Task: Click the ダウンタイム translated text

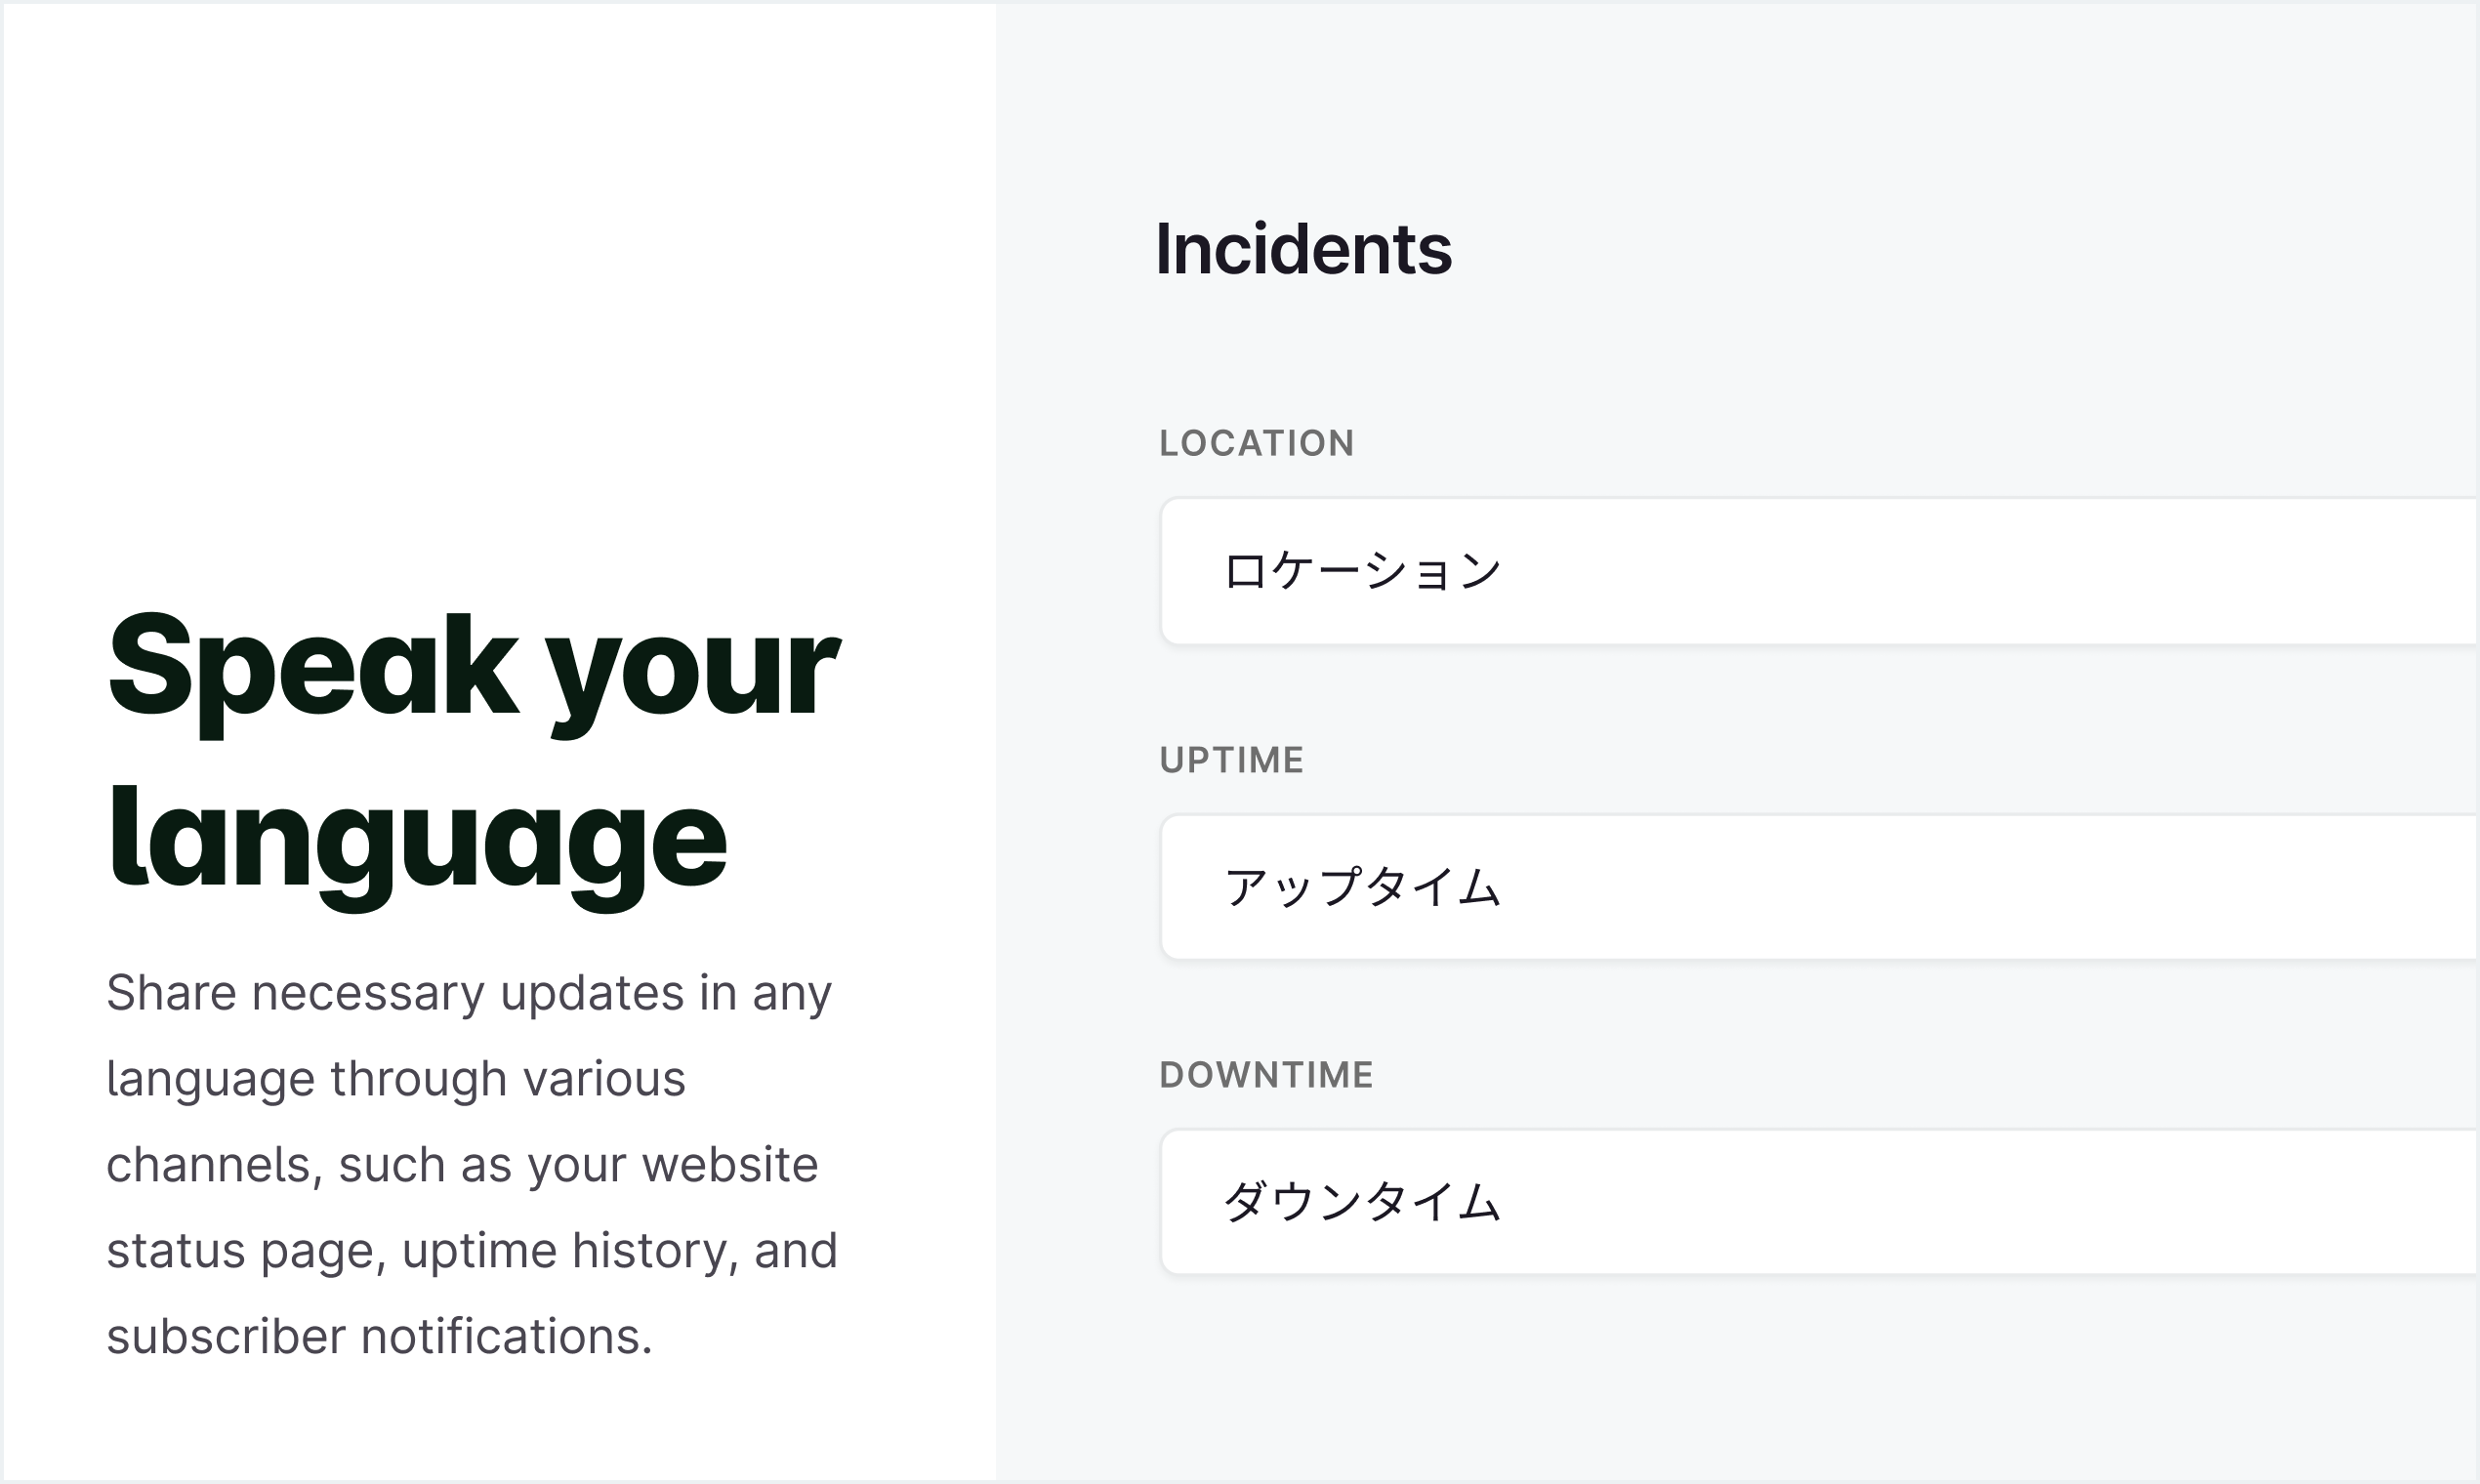Action: click(1362, 1202)
